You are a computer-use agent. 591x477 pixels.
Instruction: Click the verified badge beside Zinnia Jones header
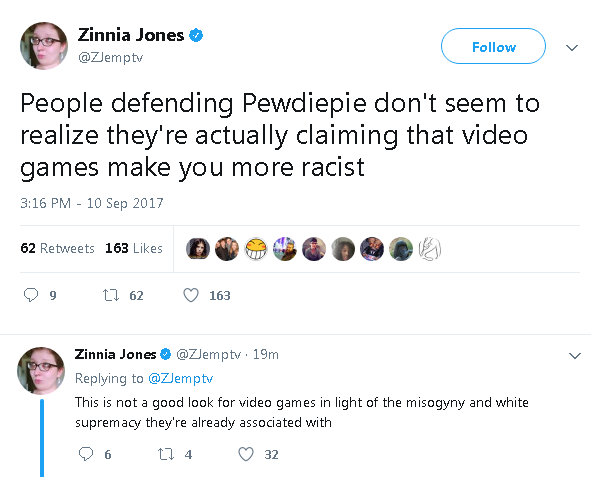196,35
